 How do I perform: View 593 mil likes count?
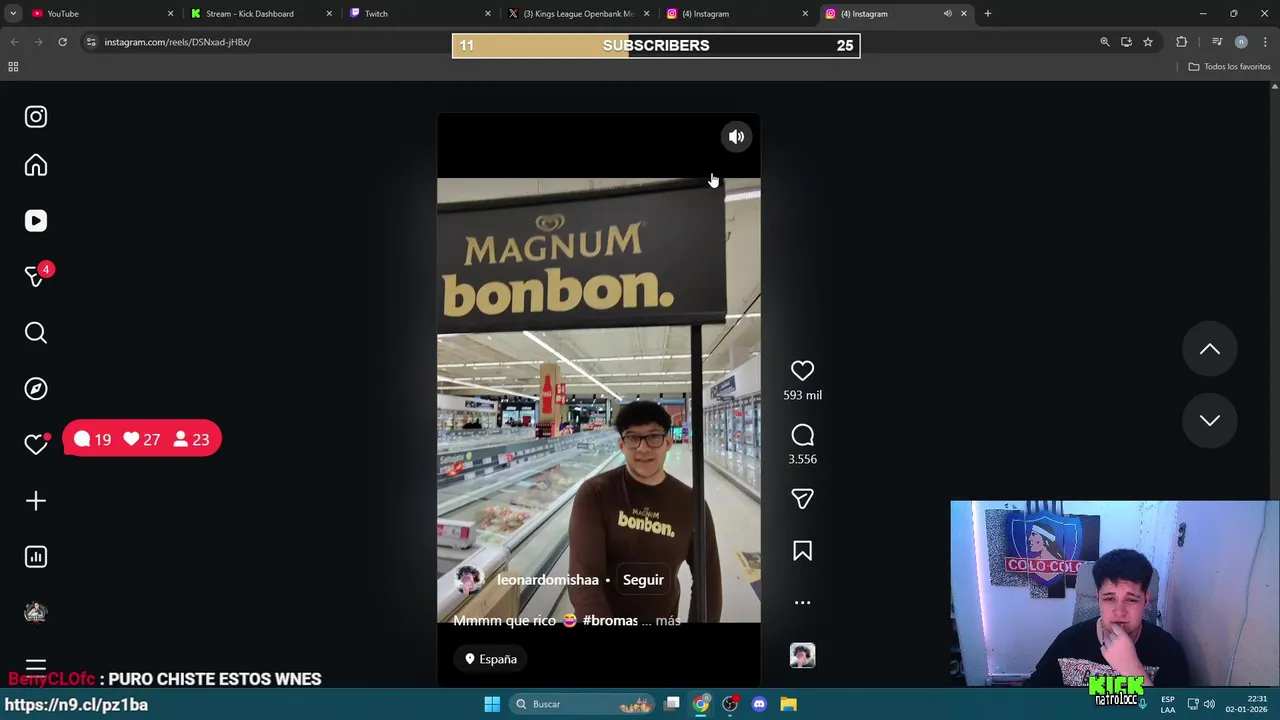tap(802, 395)
